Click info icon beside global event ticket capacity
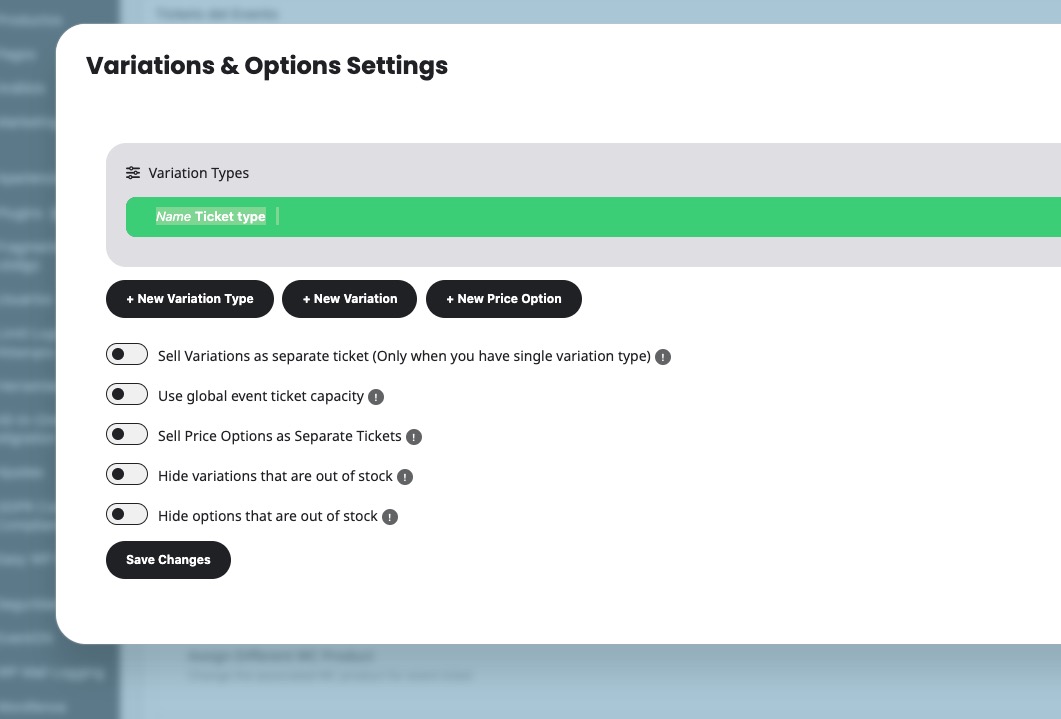Viewport: 1061px width, 719px height. tap(376, 397)
